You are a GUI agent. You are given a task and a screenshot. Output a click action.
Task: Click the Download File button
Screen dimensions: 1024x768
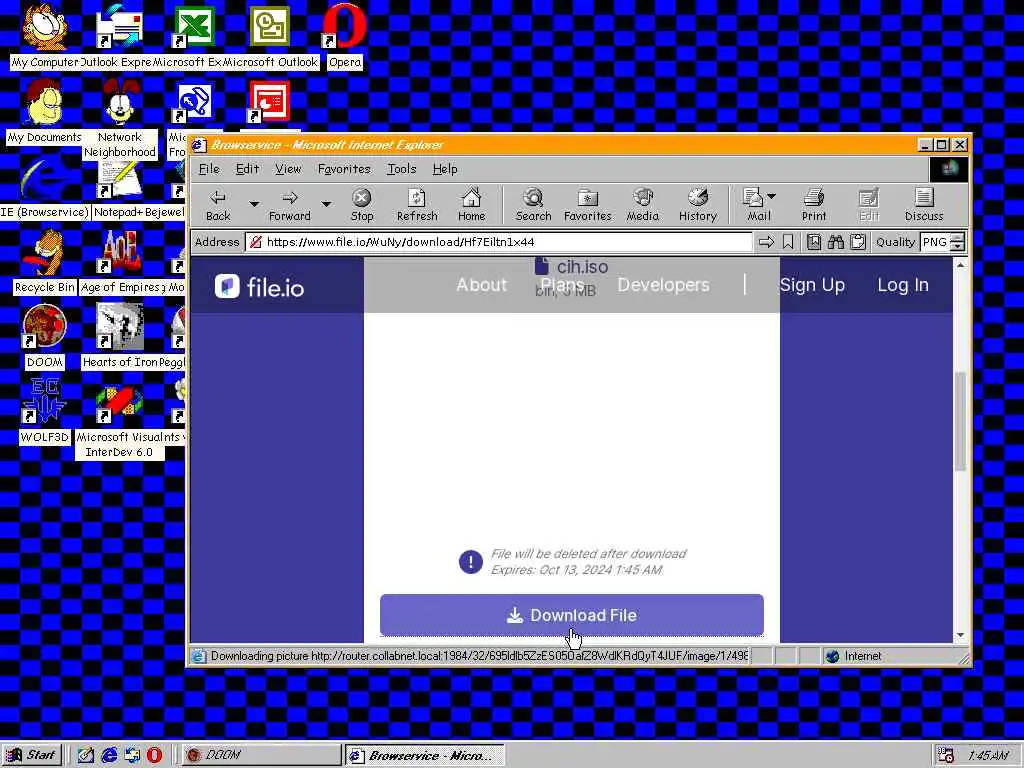point(571,615)
